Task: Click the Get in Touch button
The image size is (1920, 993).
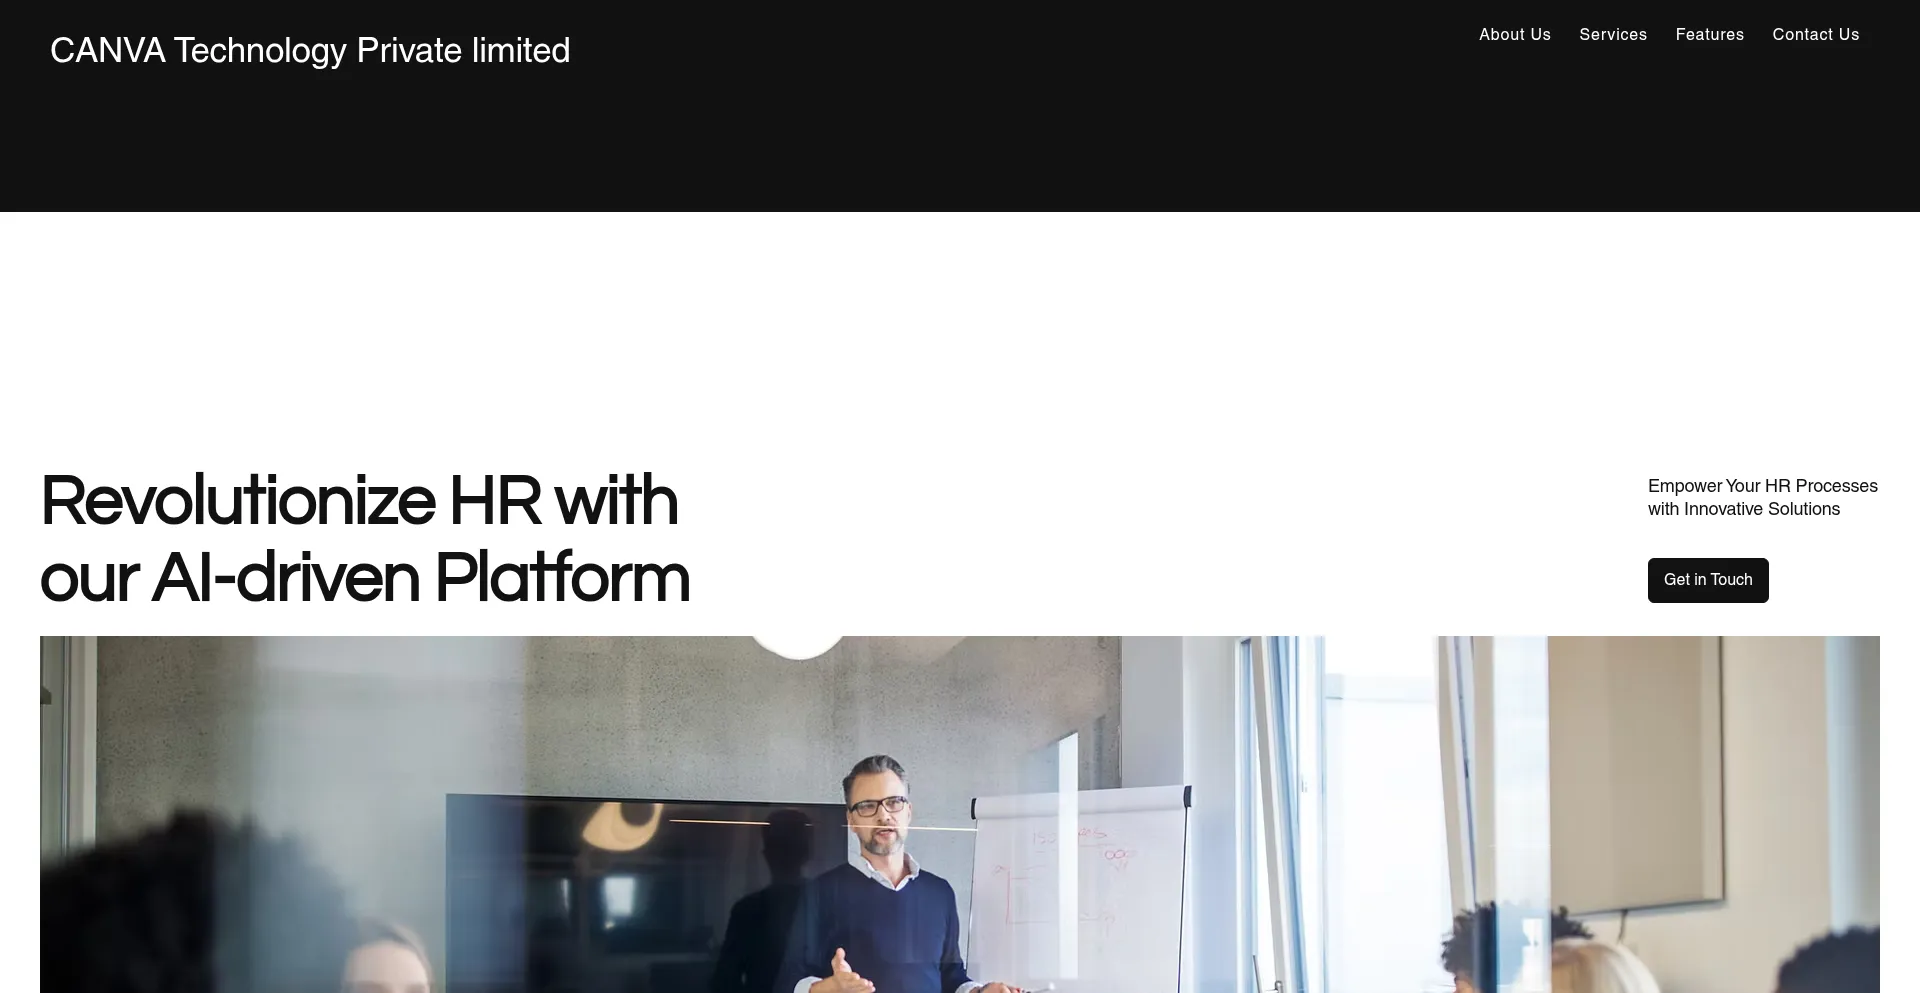Action: coord(1707,579)
